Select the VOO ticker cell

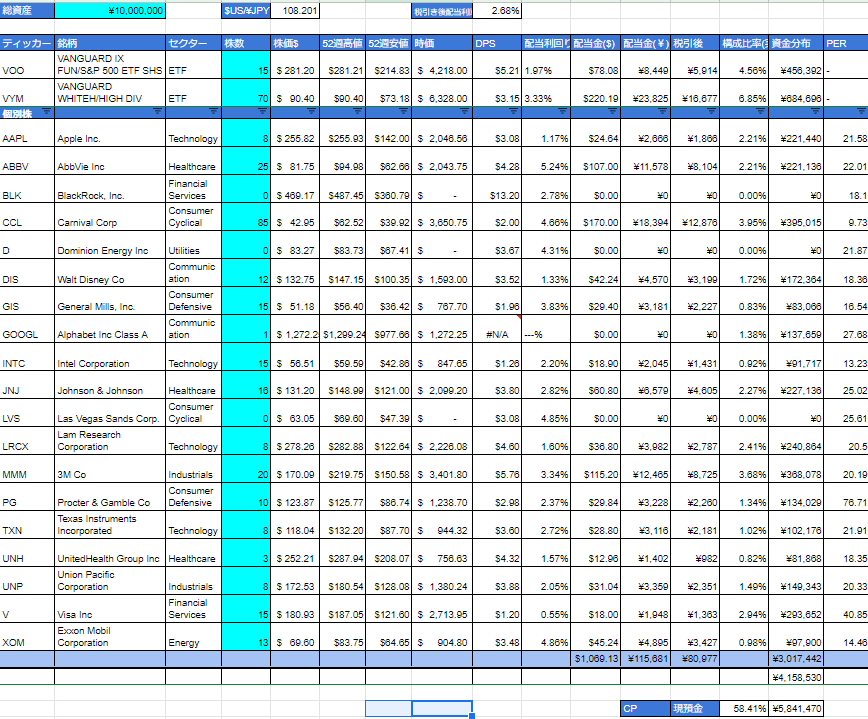27,65
